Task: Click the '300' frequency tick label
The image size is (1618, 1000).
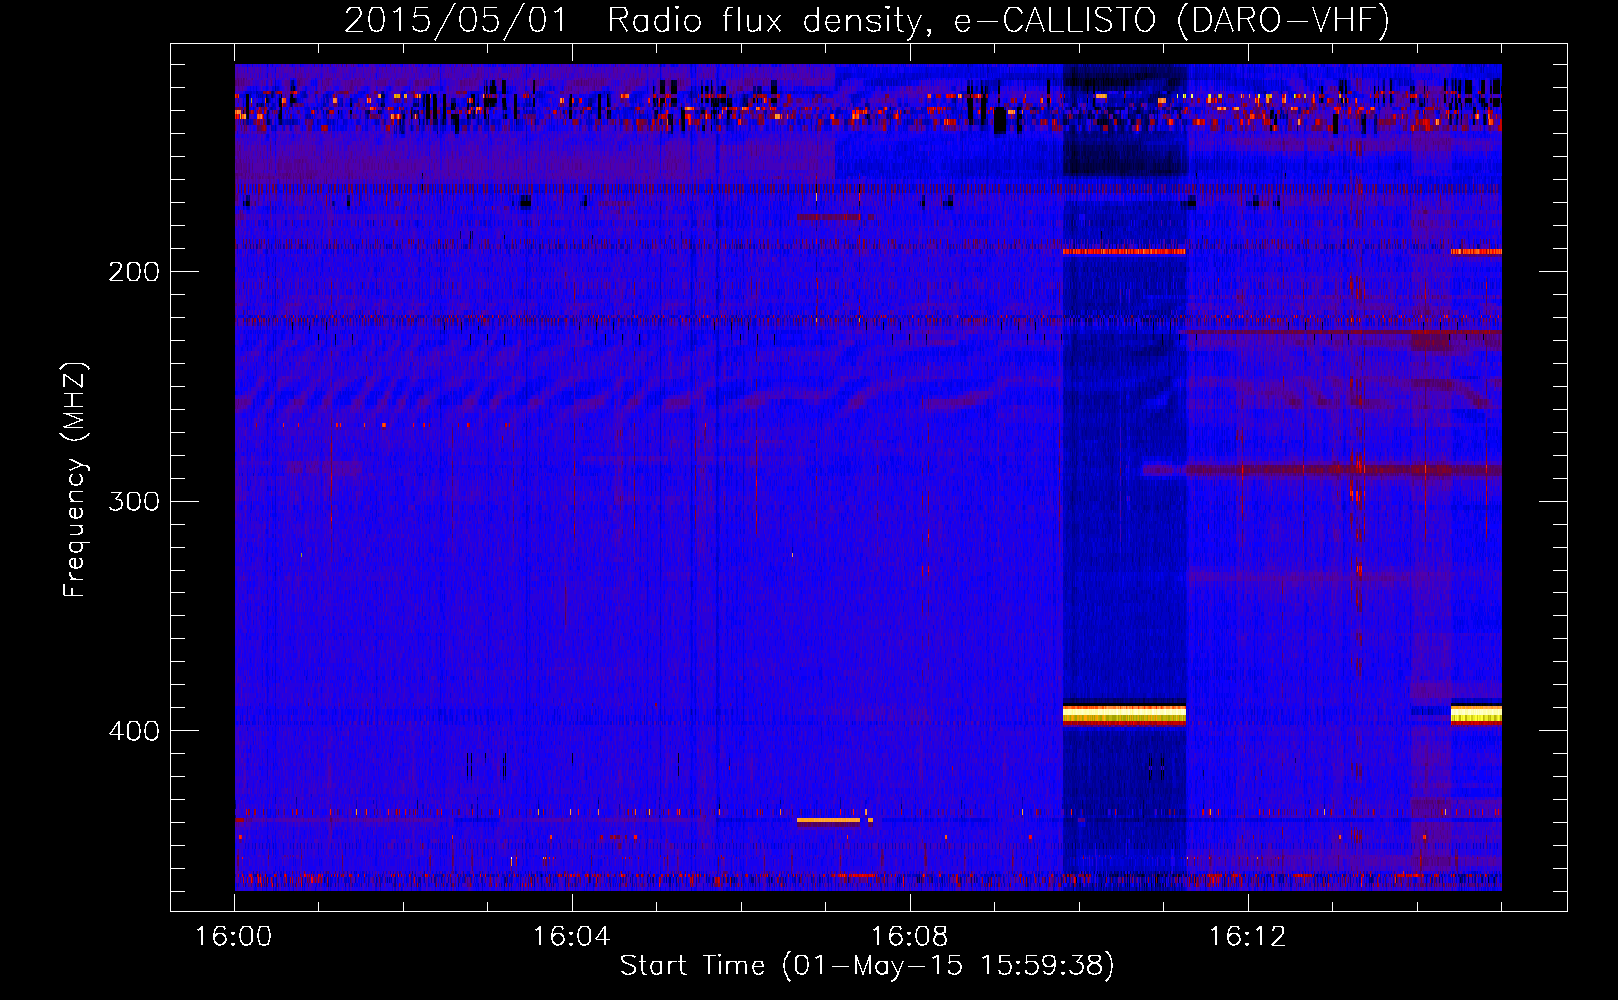Action: (134, 501)
